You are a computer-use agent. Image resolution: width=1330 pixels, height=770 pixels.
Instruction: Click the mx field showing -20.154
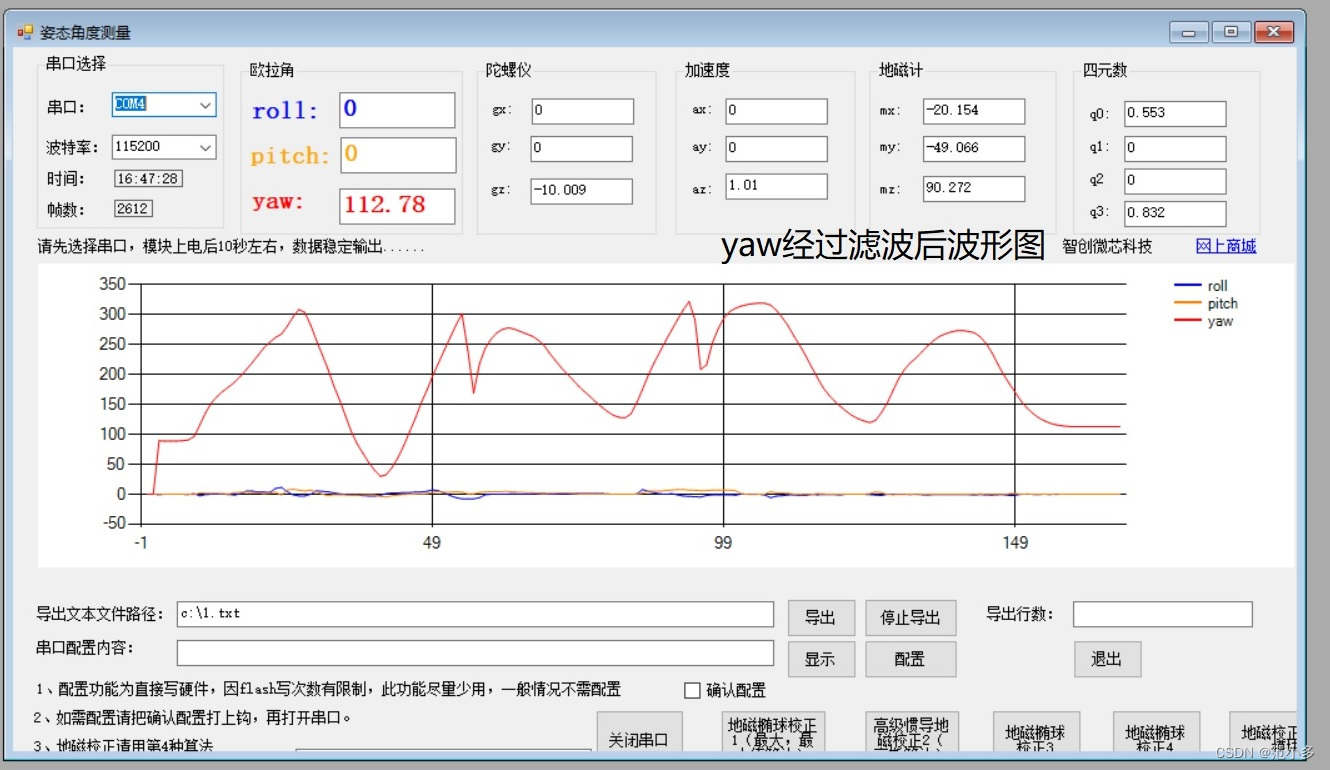point(975,111)
